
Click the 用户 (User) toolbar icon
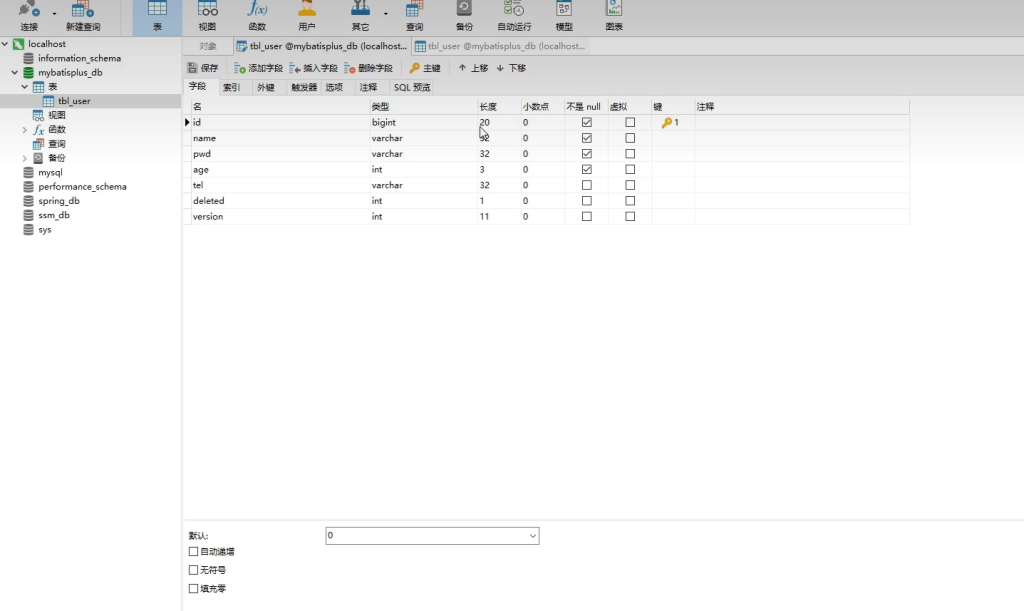[307, 14]
